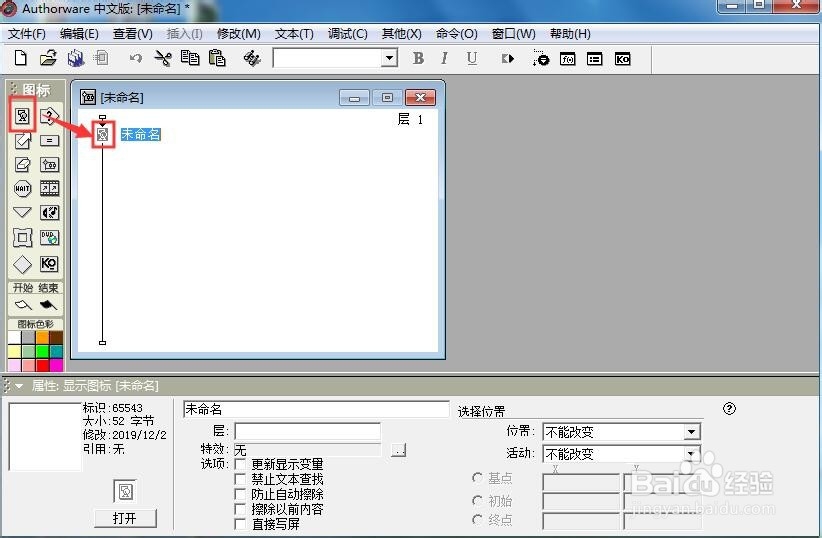
Task: Open the 调试(C) menu
Action: 348,34
